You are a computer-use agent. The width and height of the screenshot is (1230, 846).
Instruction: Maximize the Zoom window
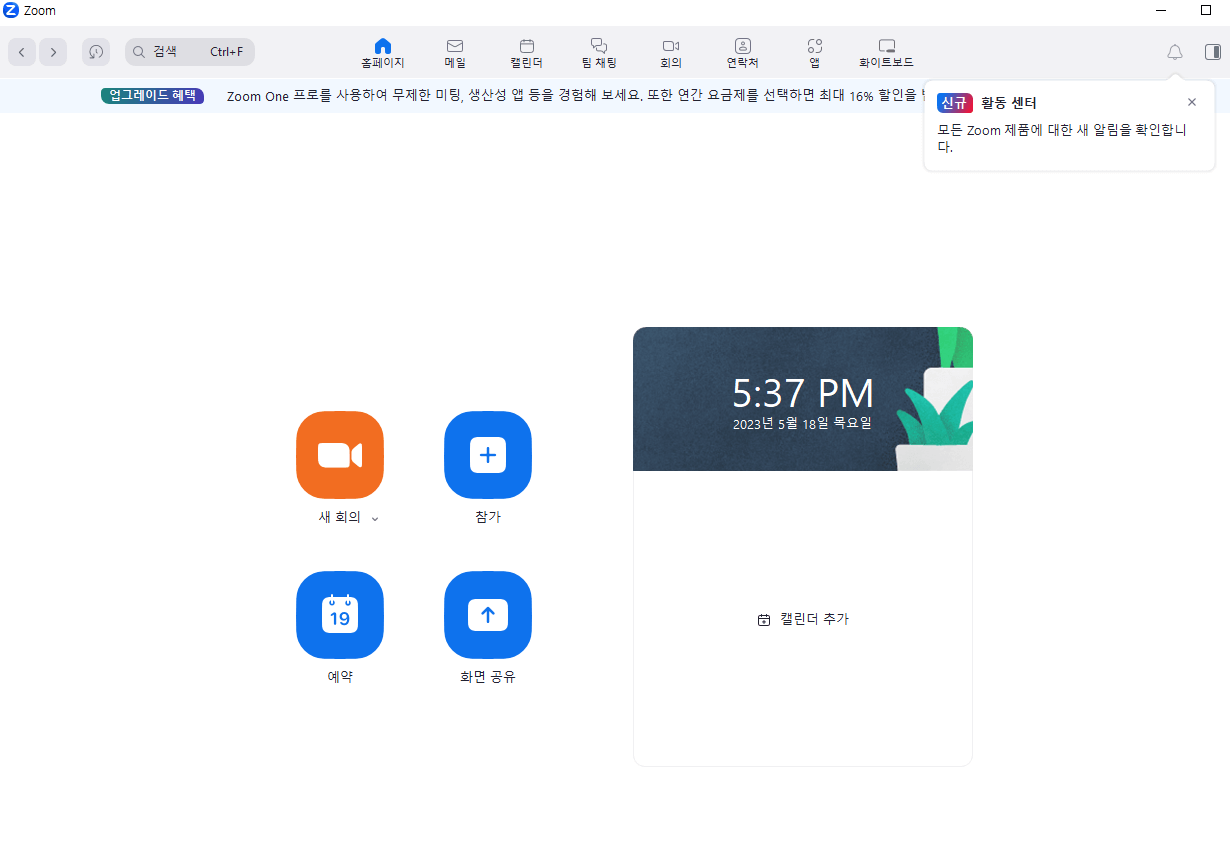pos(1206,10)
